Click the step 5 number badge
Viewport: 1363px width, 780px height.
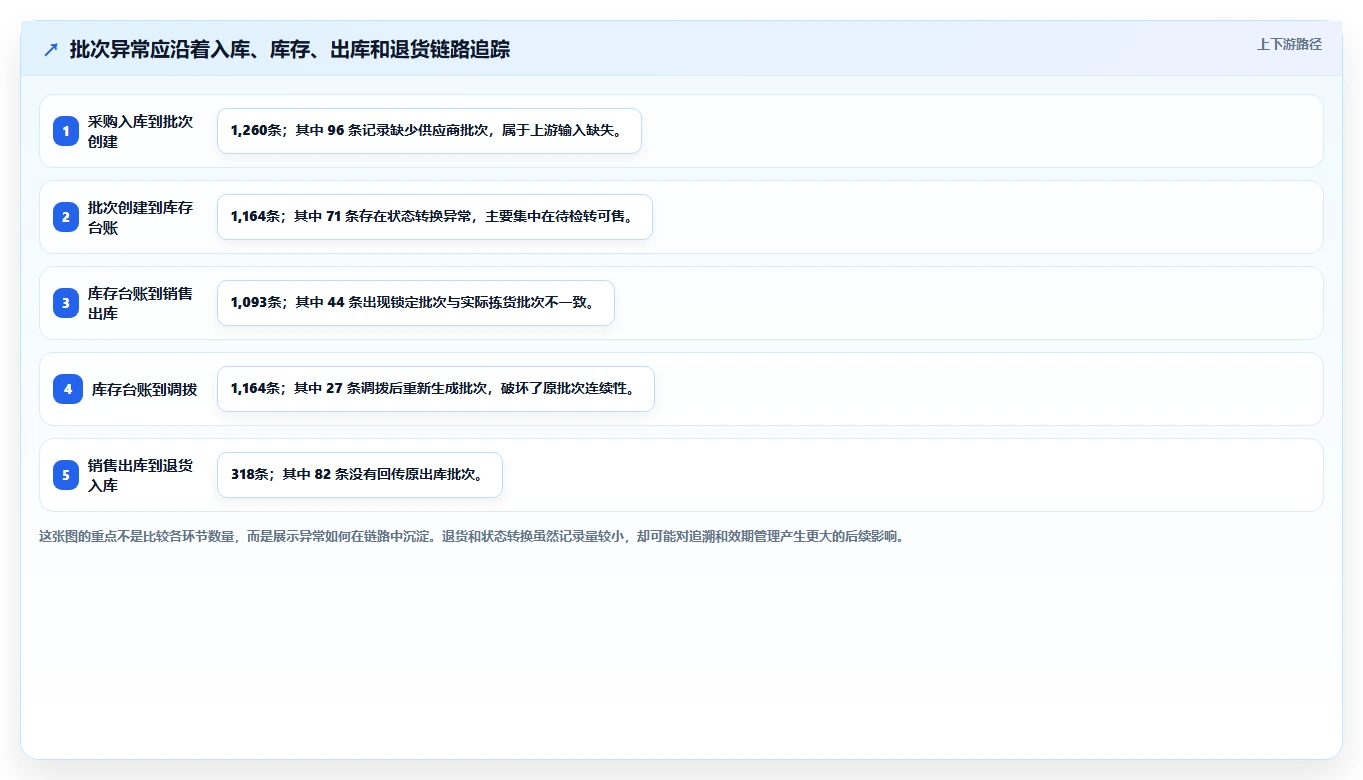(68, 475)
